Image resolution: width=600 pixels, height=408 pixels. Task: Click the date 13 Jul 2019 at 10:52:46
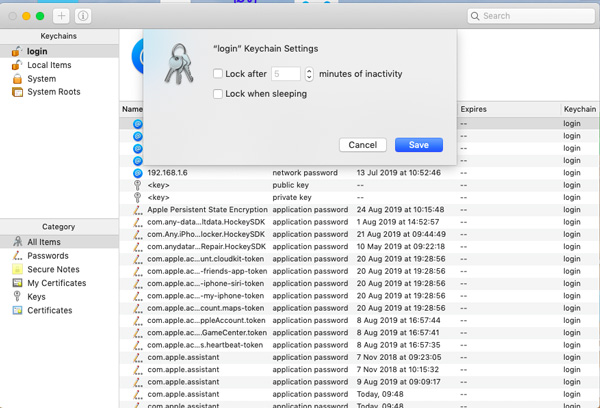tap(399, 173)
